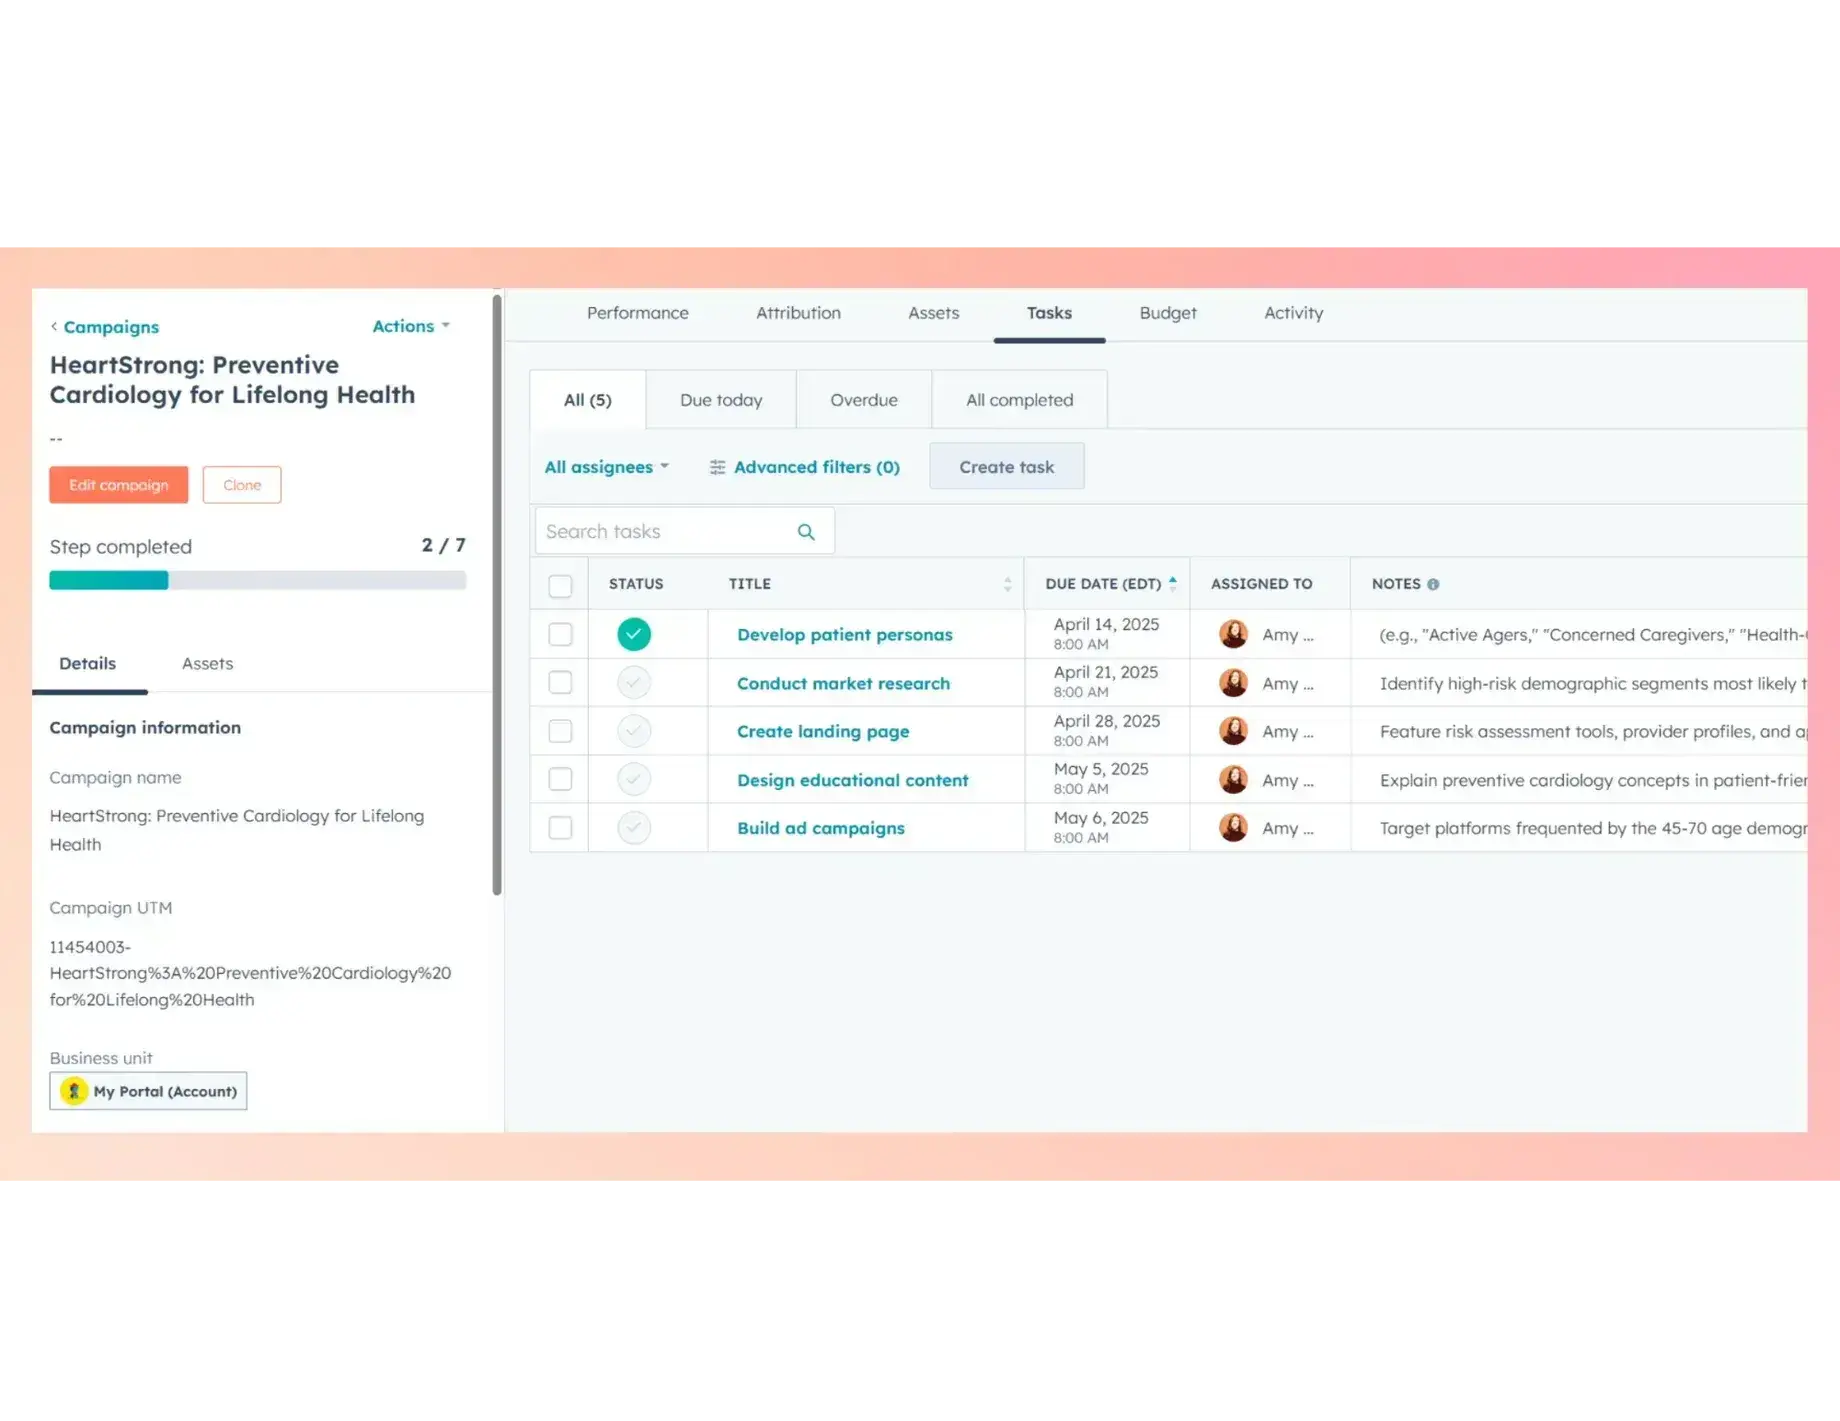Click the Step completed progress bar
Screen dimensions: 1840x1421
click(258, 580)
